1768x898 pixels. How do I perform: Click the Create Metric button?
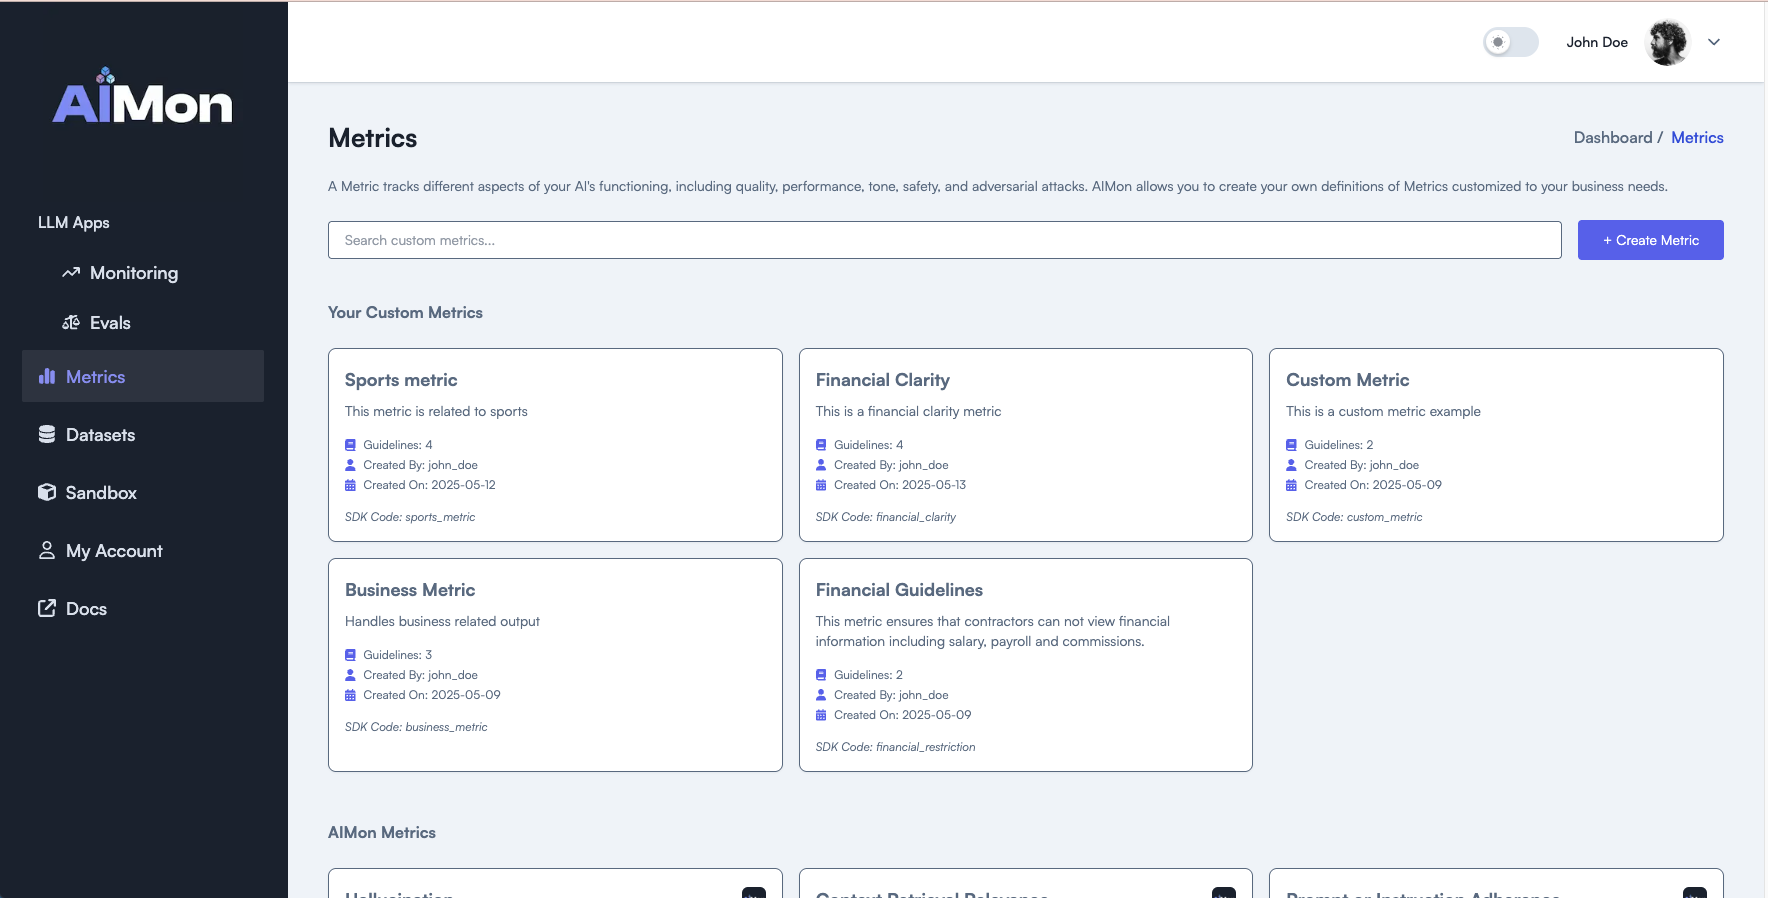tap(1650, 240)
